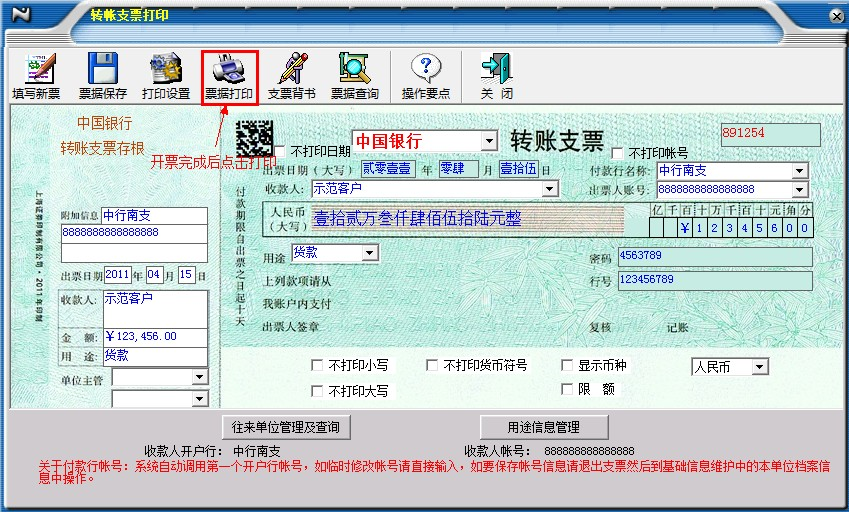The image size is (849, 512).
Task: Open the 收款人 payee dropdown
Action: [550, 189]
